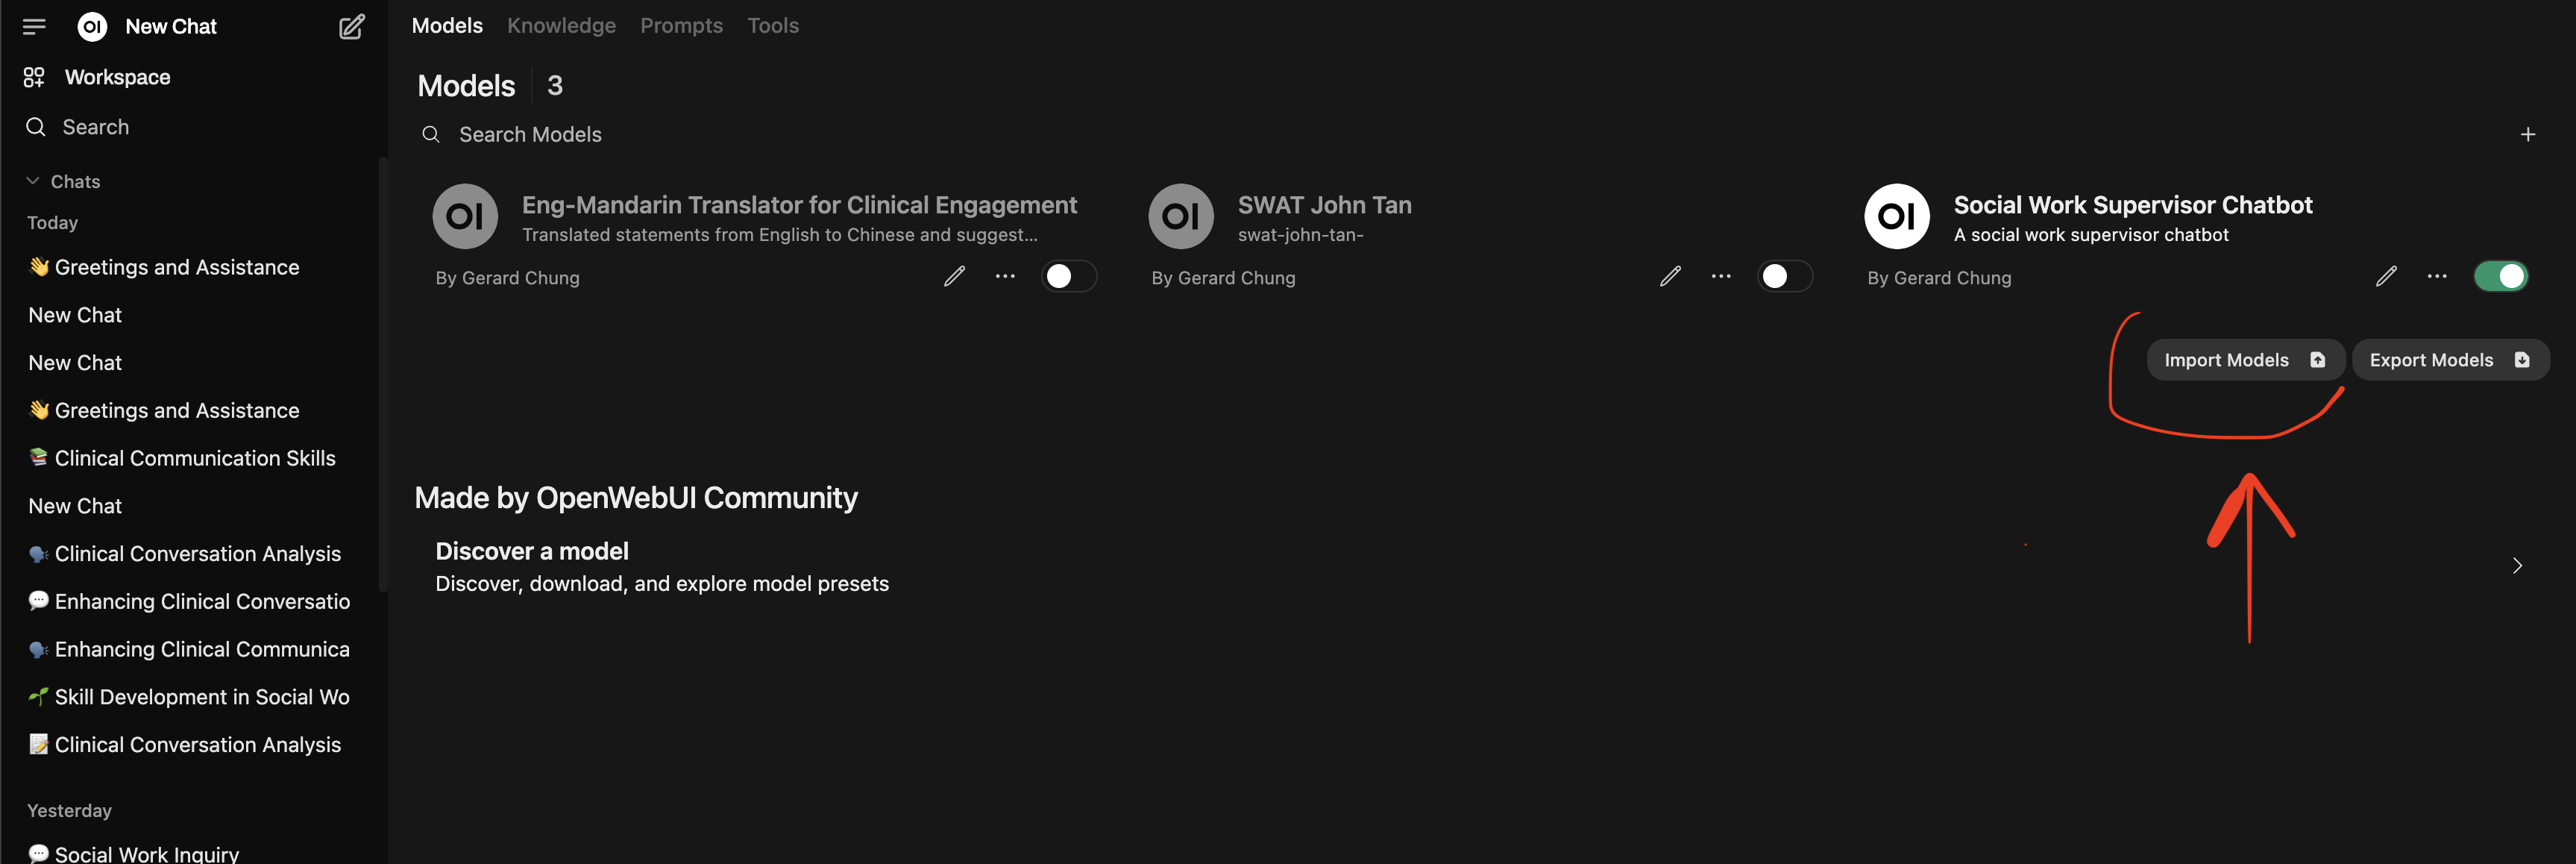Edit the SWAT John Tan model
Viewport: 2576px width, 864px height.
(1670, 276)
